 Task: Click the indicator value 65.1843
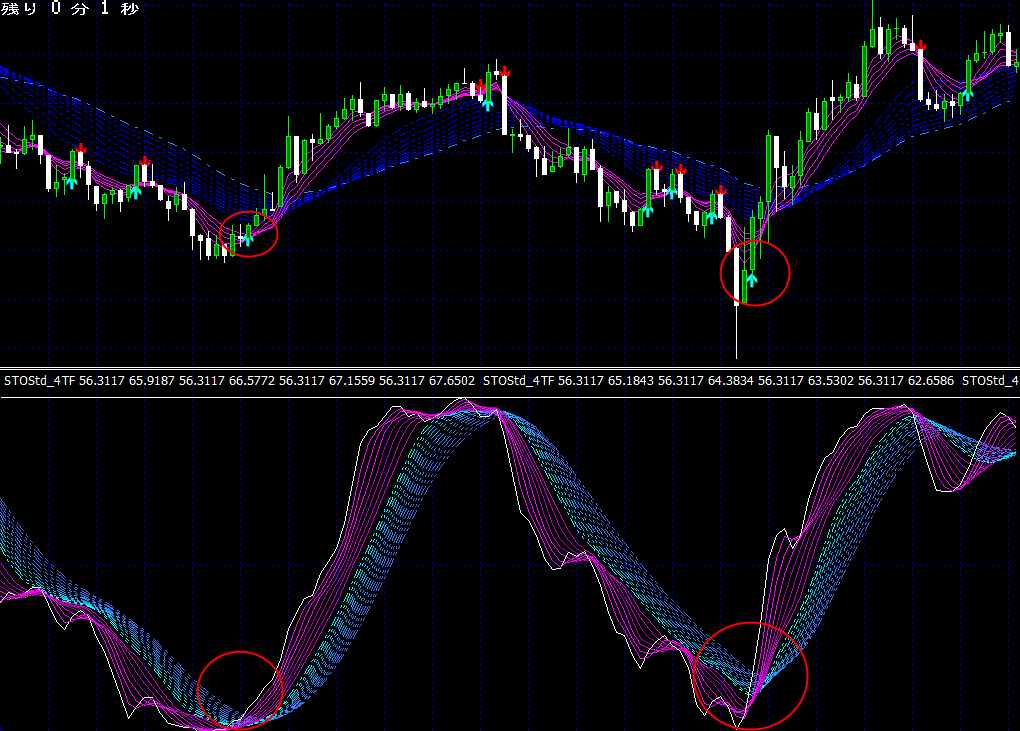coord(631,380)
